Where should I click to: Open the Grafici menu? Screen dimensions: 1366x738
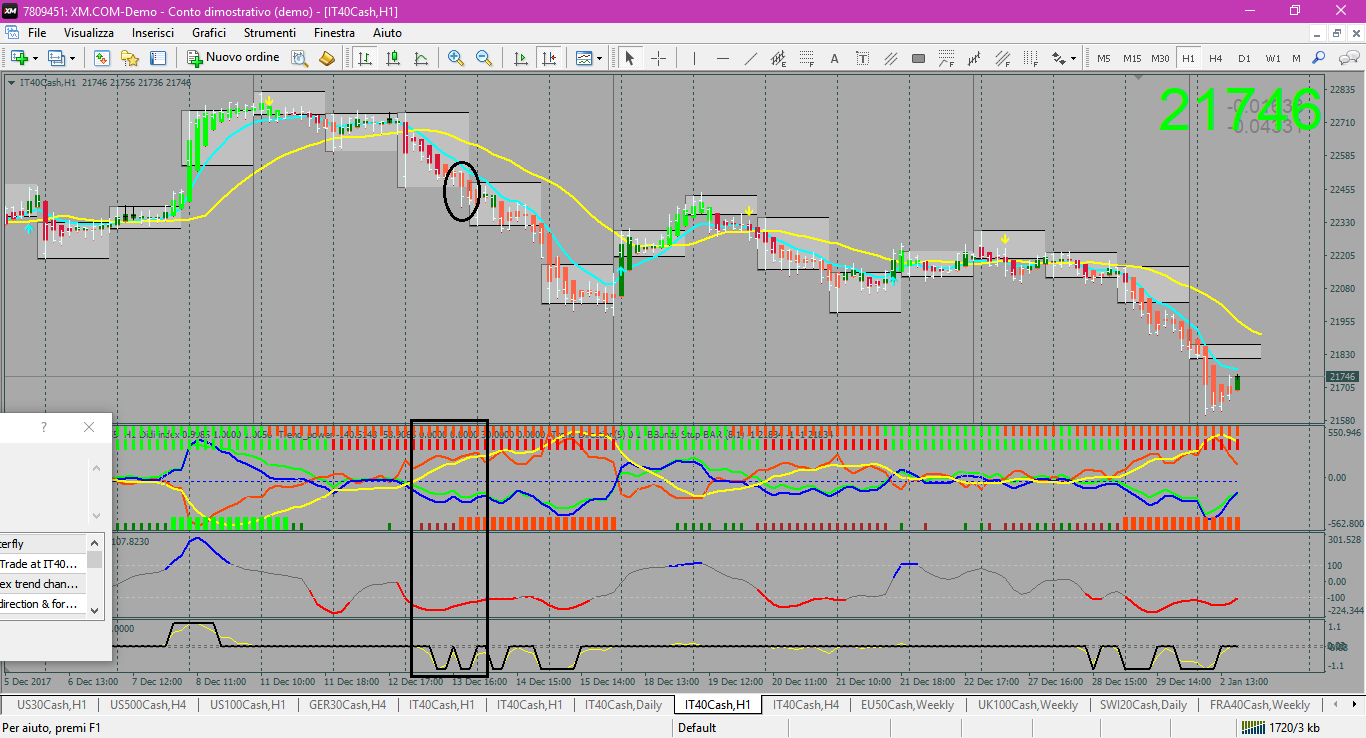(209, 33)
